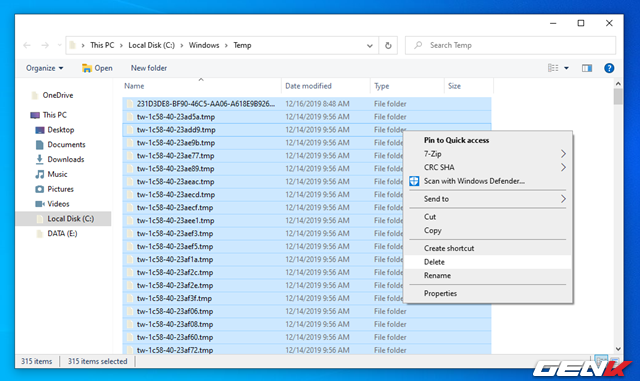Click the This PC monitor icon in the sidebar

click(35, 115)
